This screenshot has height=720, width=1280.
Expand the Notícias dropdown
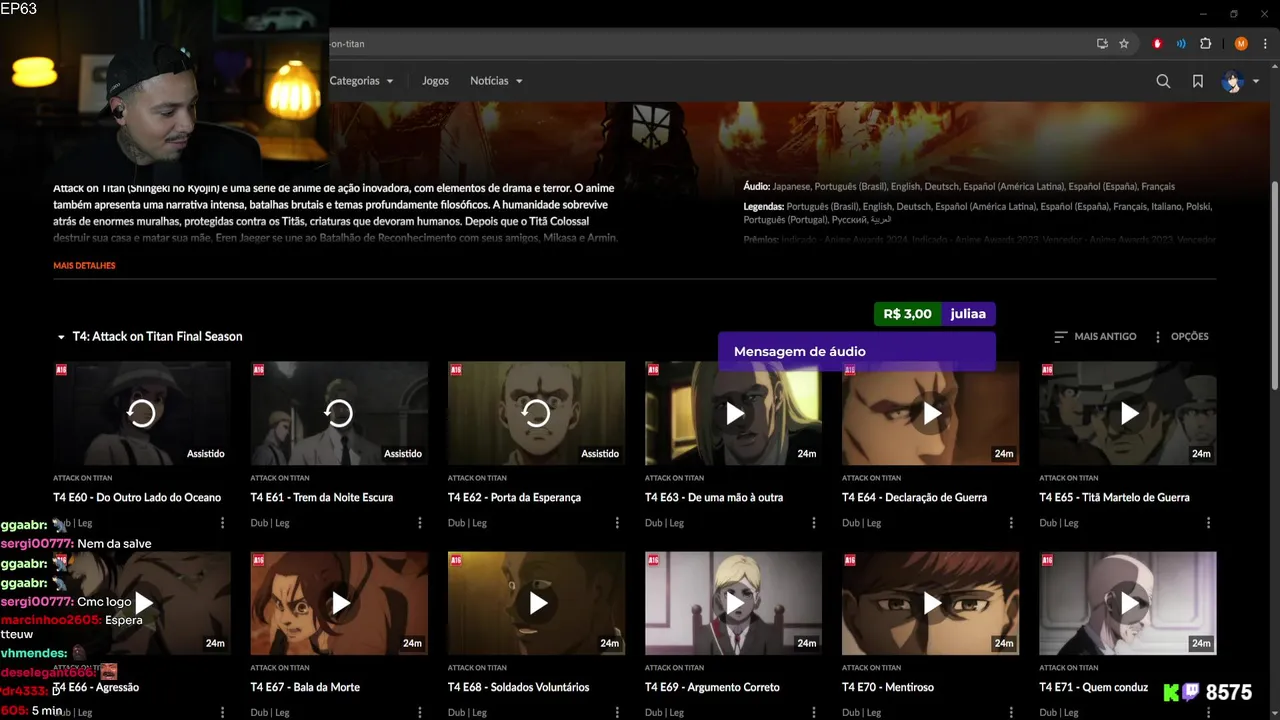pos(496,81)
